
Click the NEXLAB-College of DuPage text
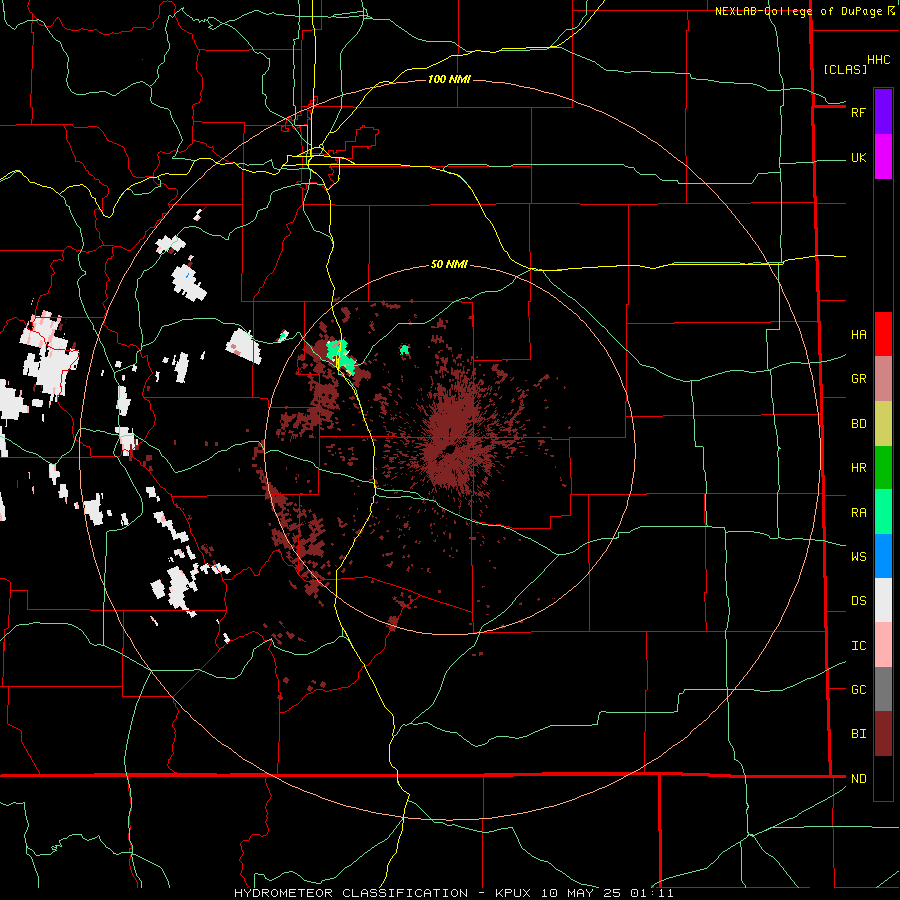[798, 11]
